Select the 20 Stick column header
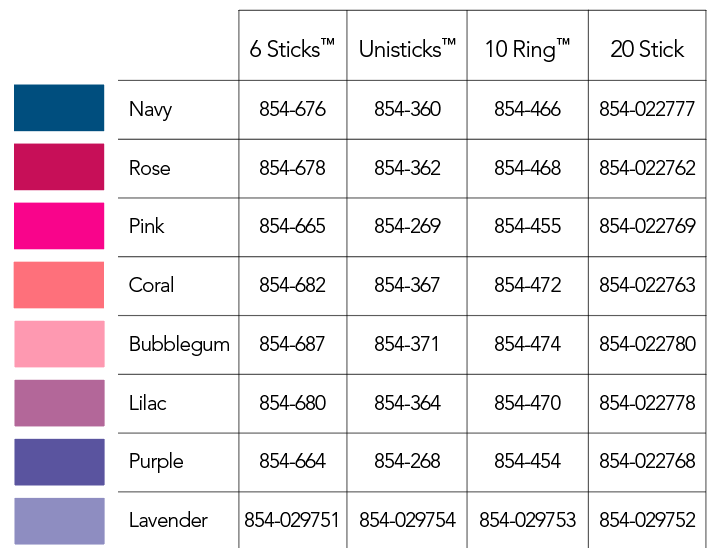The height and width of the screenshot is (548, 714). point(647,49)
